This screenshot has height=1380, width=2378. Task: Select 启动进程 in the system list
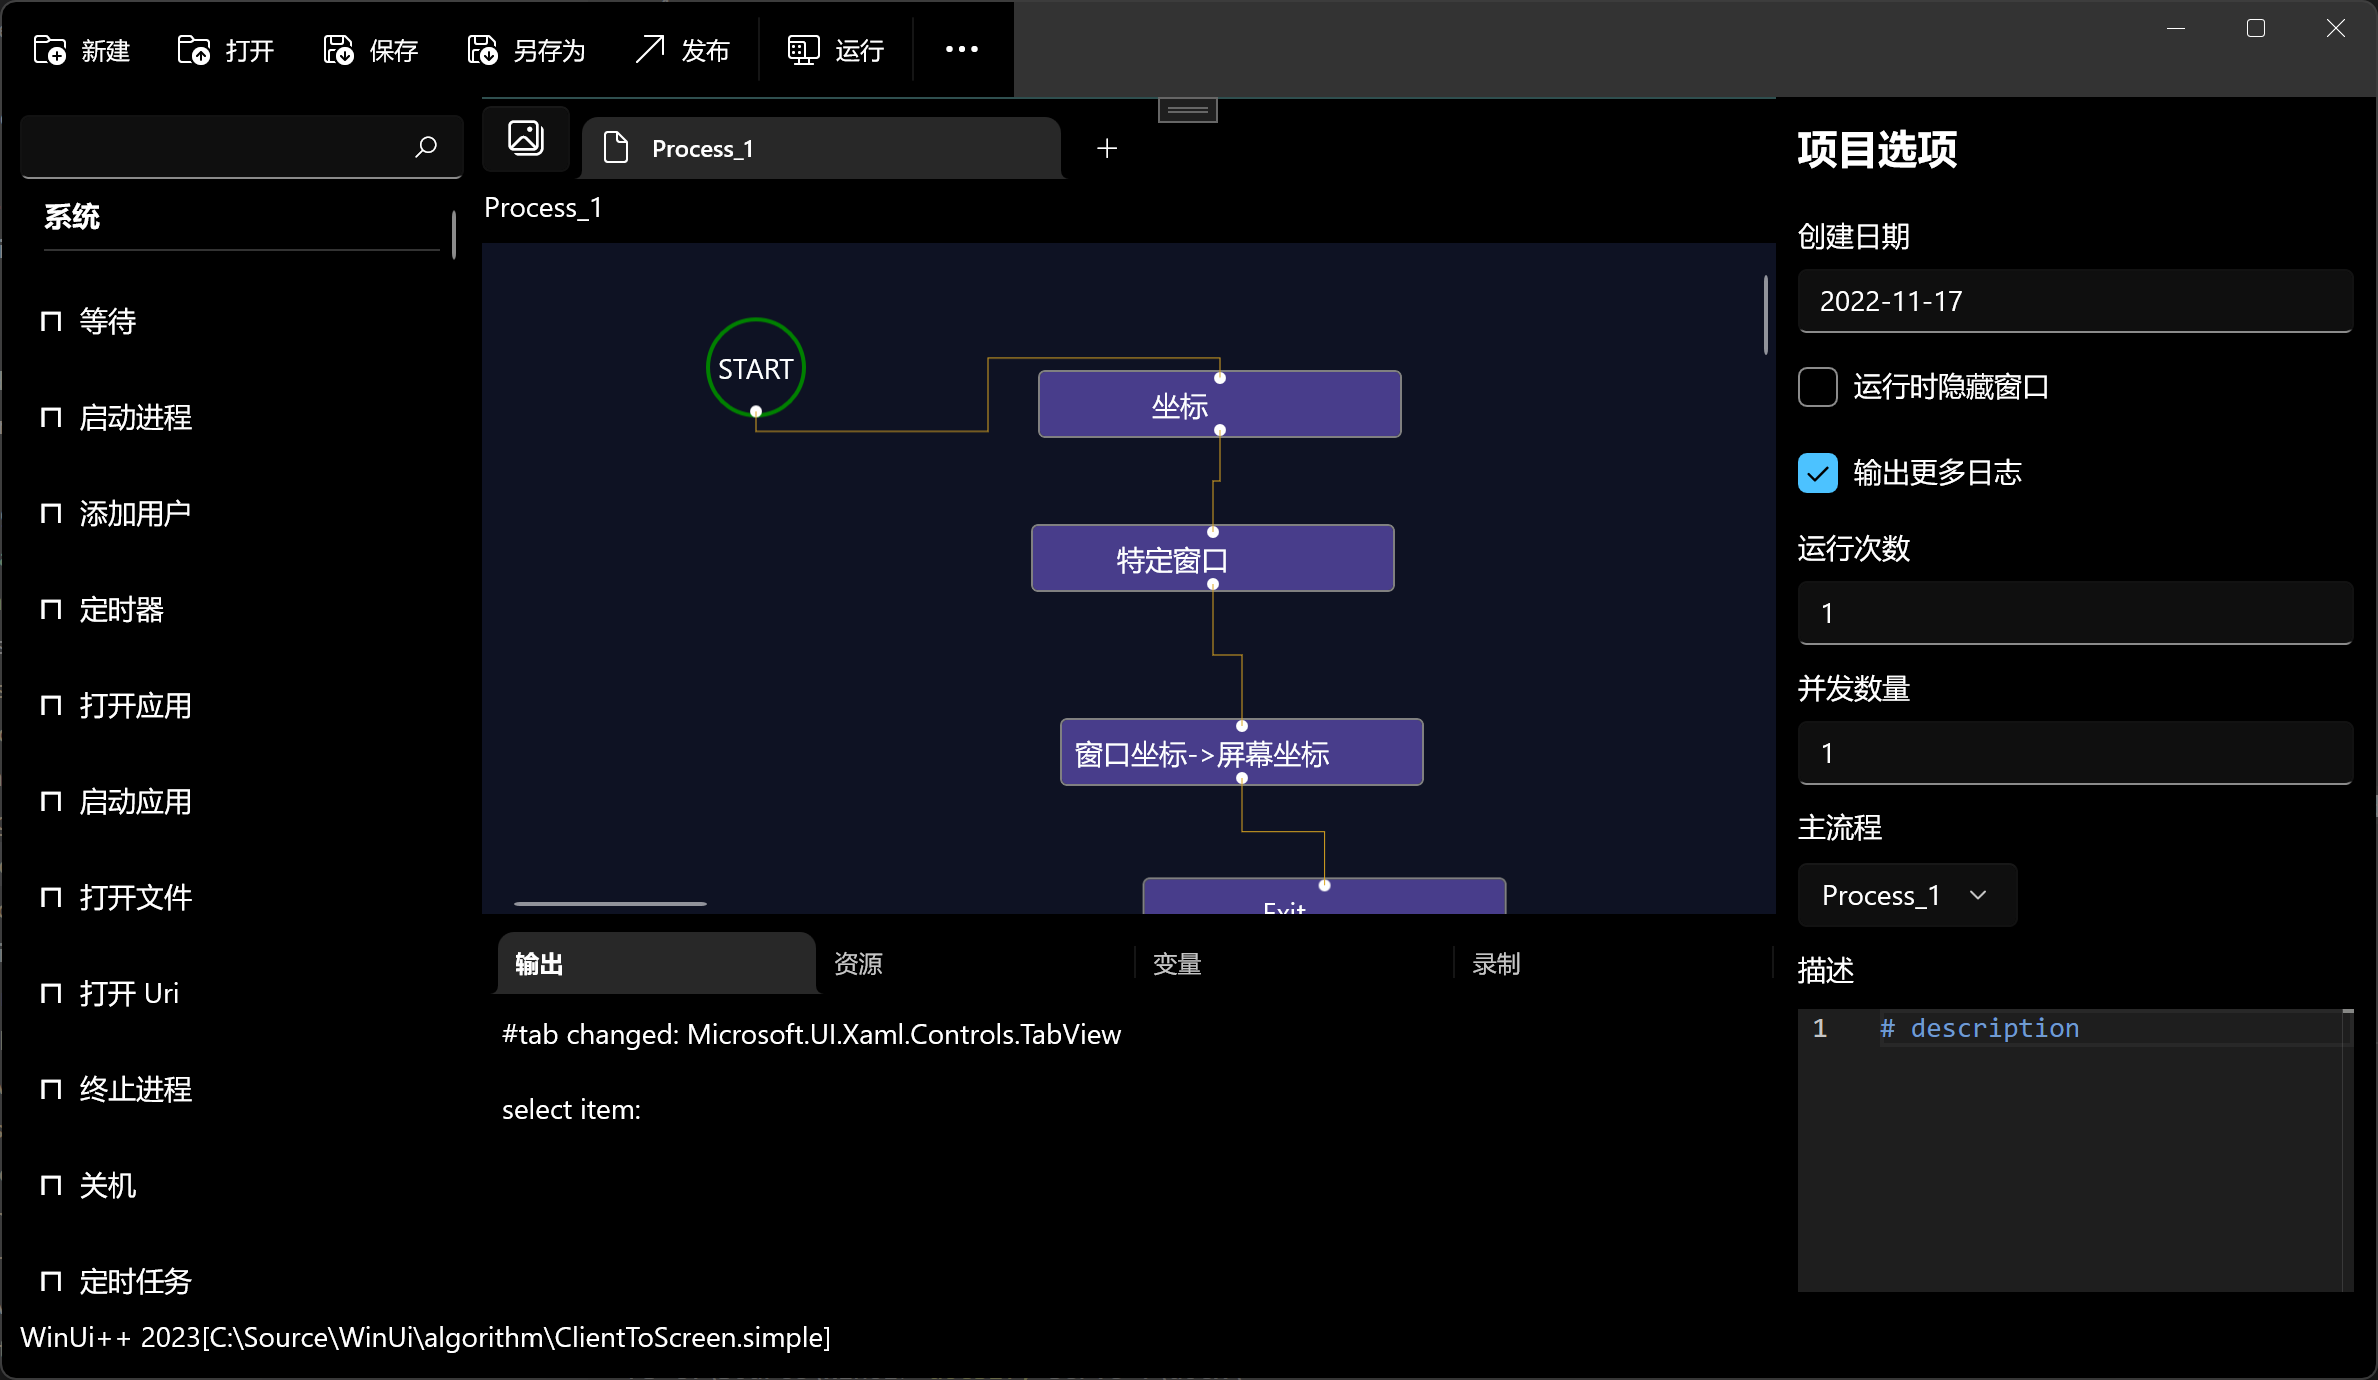pyautogui.click(x=135, y=417)
